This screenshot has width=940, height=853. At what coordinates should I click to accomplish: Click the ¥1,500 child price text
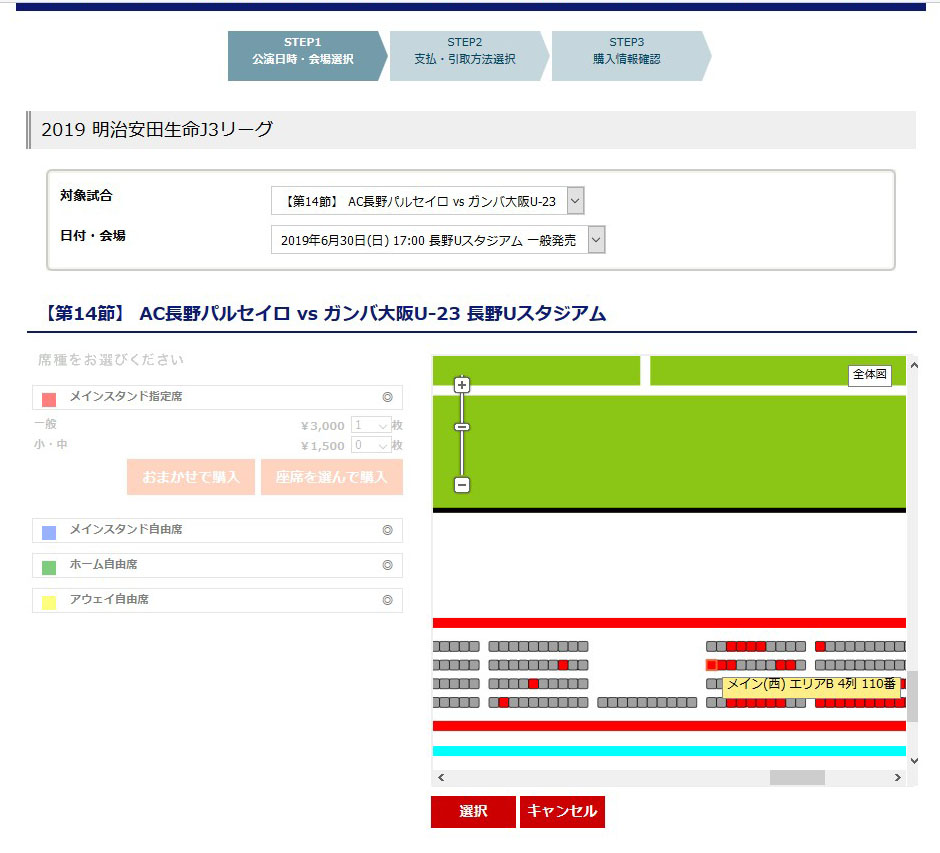323,446
